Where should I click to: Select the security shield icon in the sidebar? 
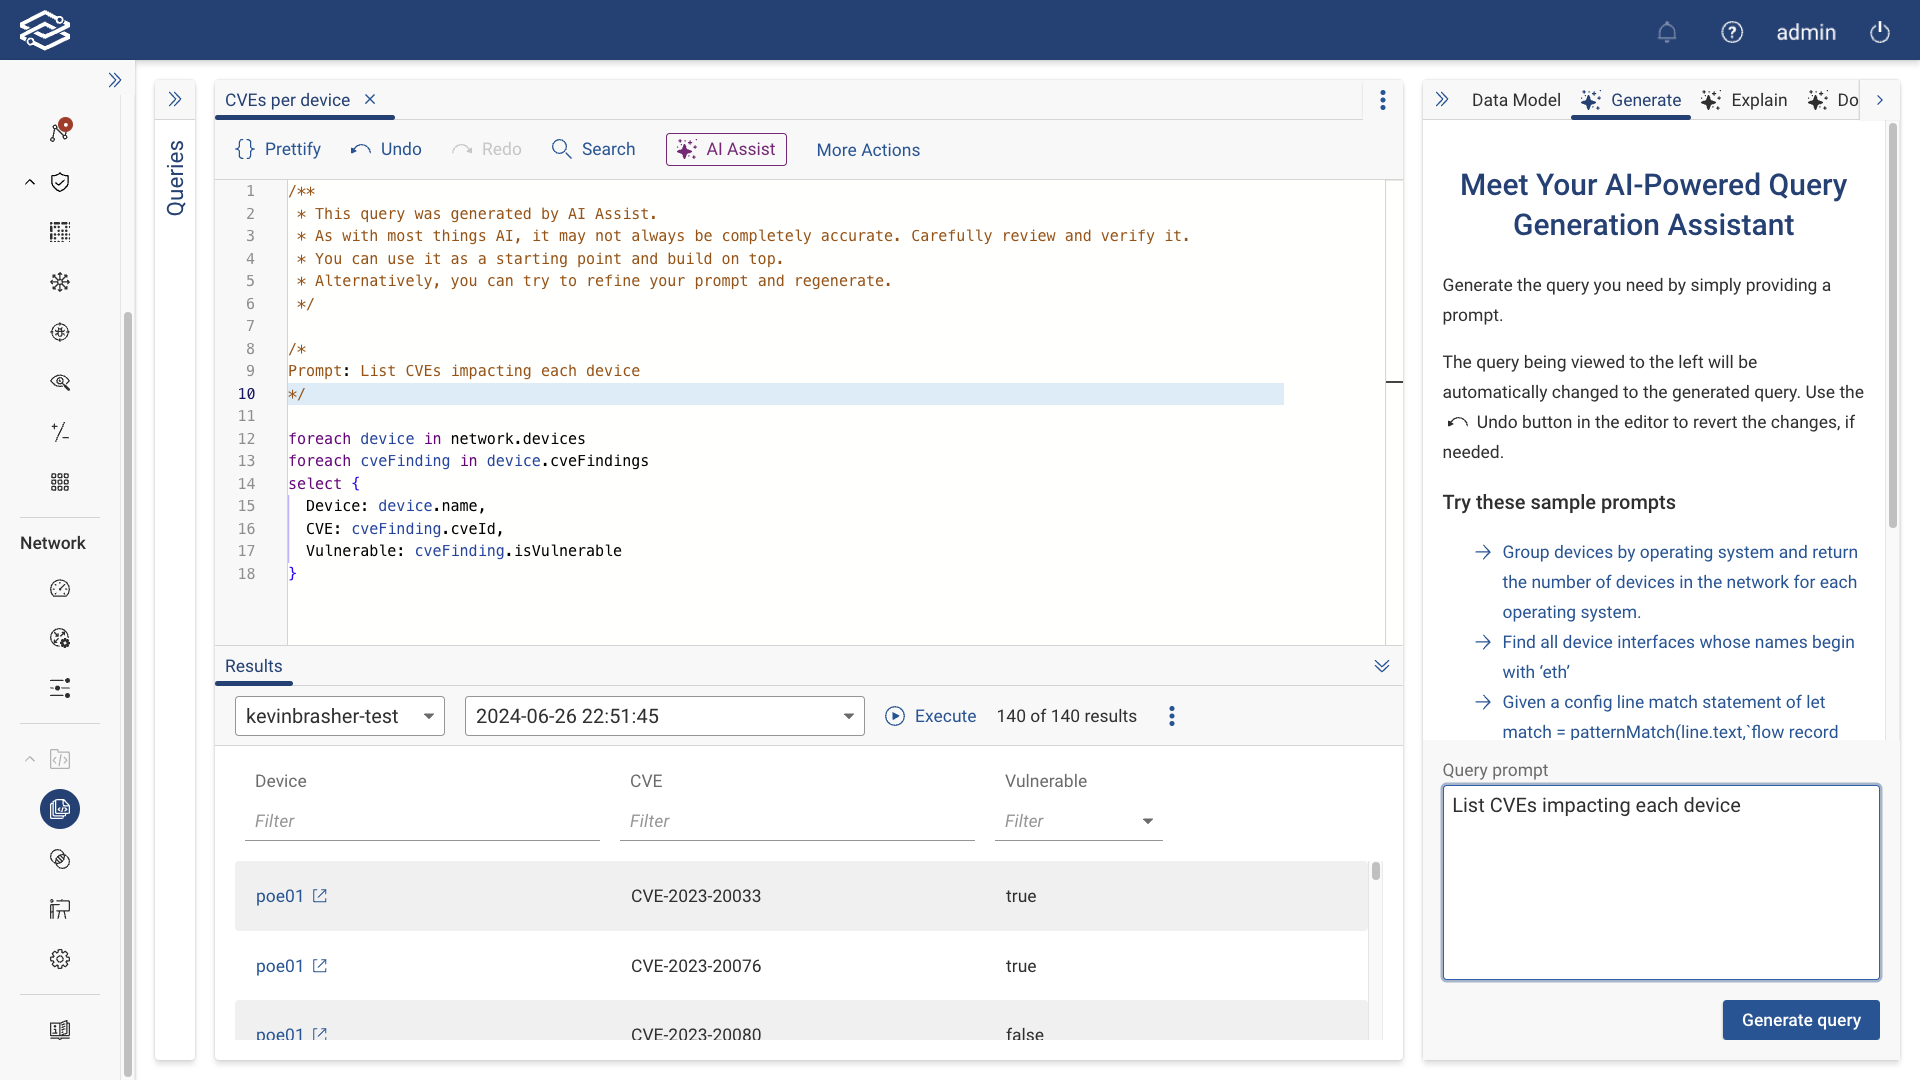(60, 182)
